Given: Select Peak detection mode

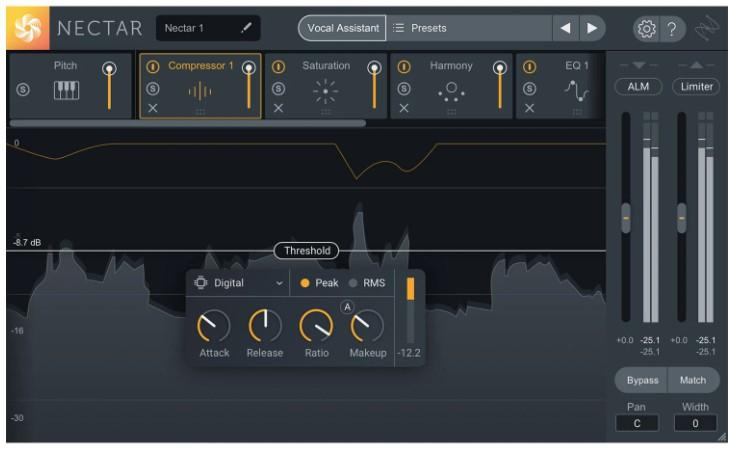Looking at the screenshot, I should point(319,283).
